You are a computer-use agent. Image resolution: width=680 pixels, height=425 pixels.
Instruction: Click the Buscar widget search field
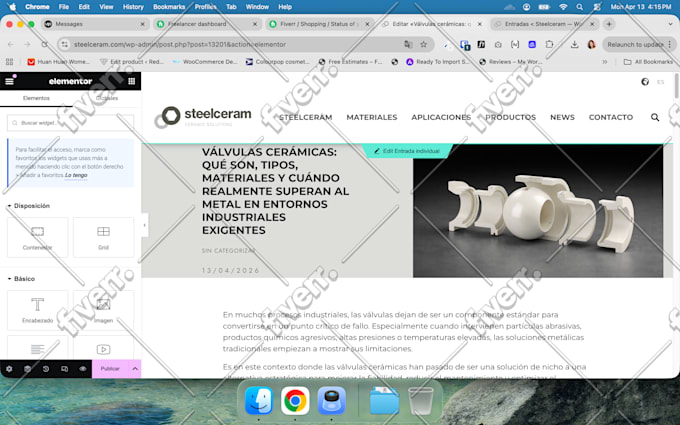pos(71,123)
